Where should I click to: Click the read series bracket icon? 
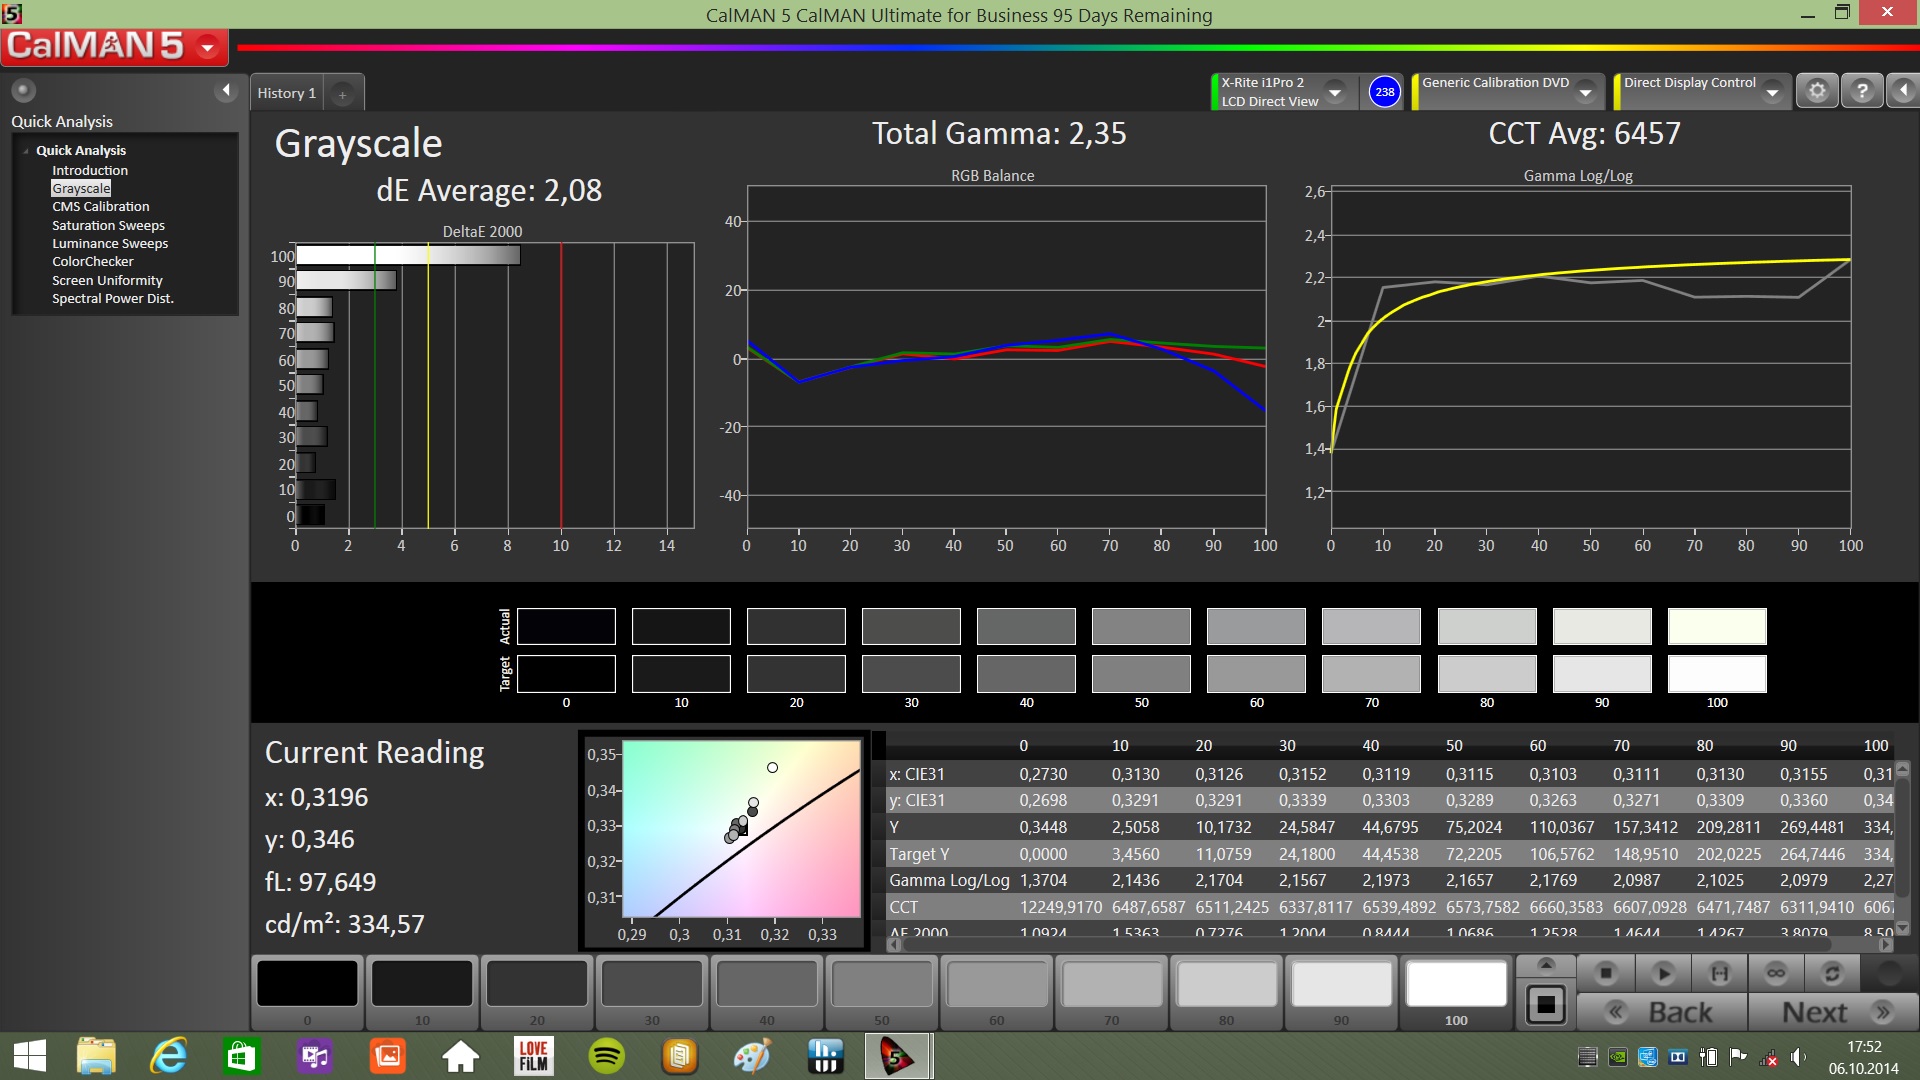(1720, 973)
